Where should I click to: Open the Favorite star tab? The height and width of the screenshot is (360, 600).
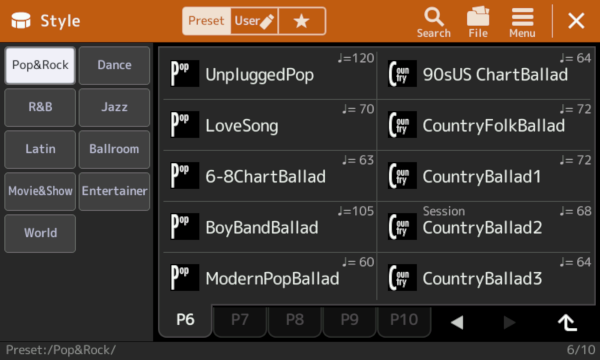point(302,21)
